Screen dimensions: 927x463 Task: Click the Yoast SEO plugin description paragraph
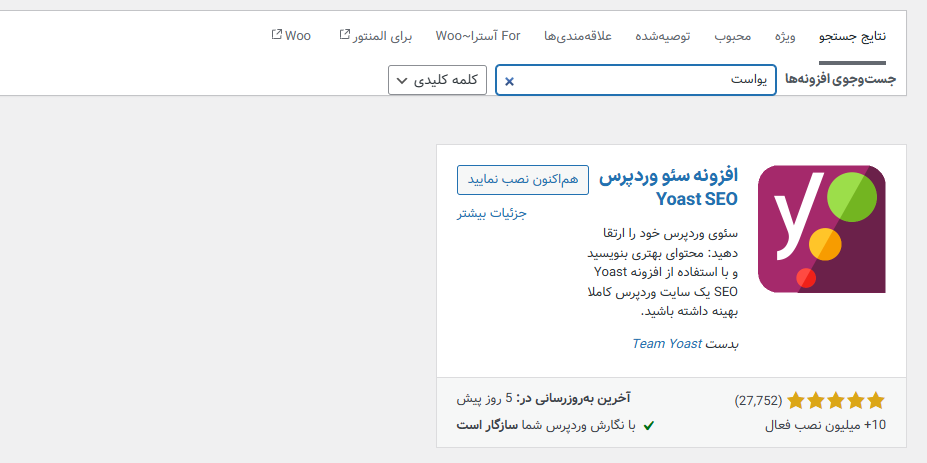[x=663, y=273]
